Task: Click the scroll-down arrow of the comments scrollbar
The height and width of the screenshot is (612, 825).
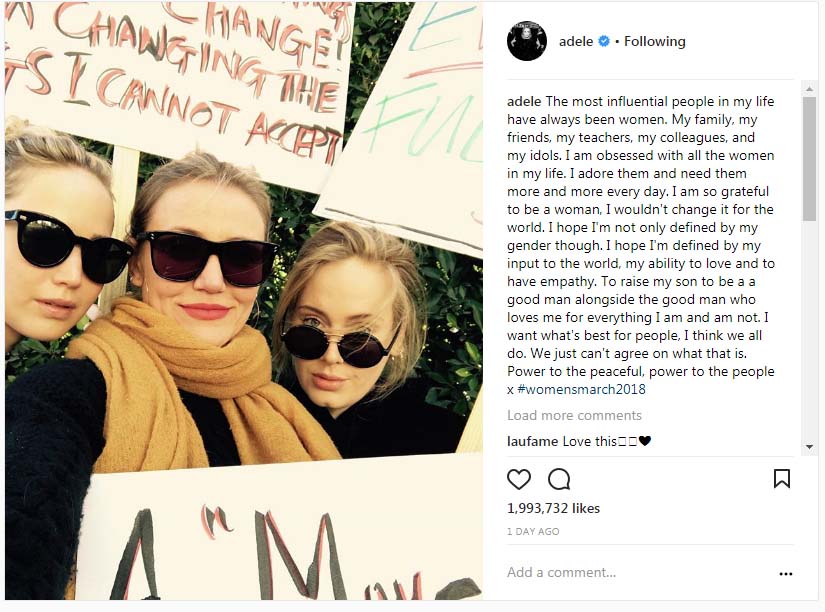Action: [x=809, y=447]
